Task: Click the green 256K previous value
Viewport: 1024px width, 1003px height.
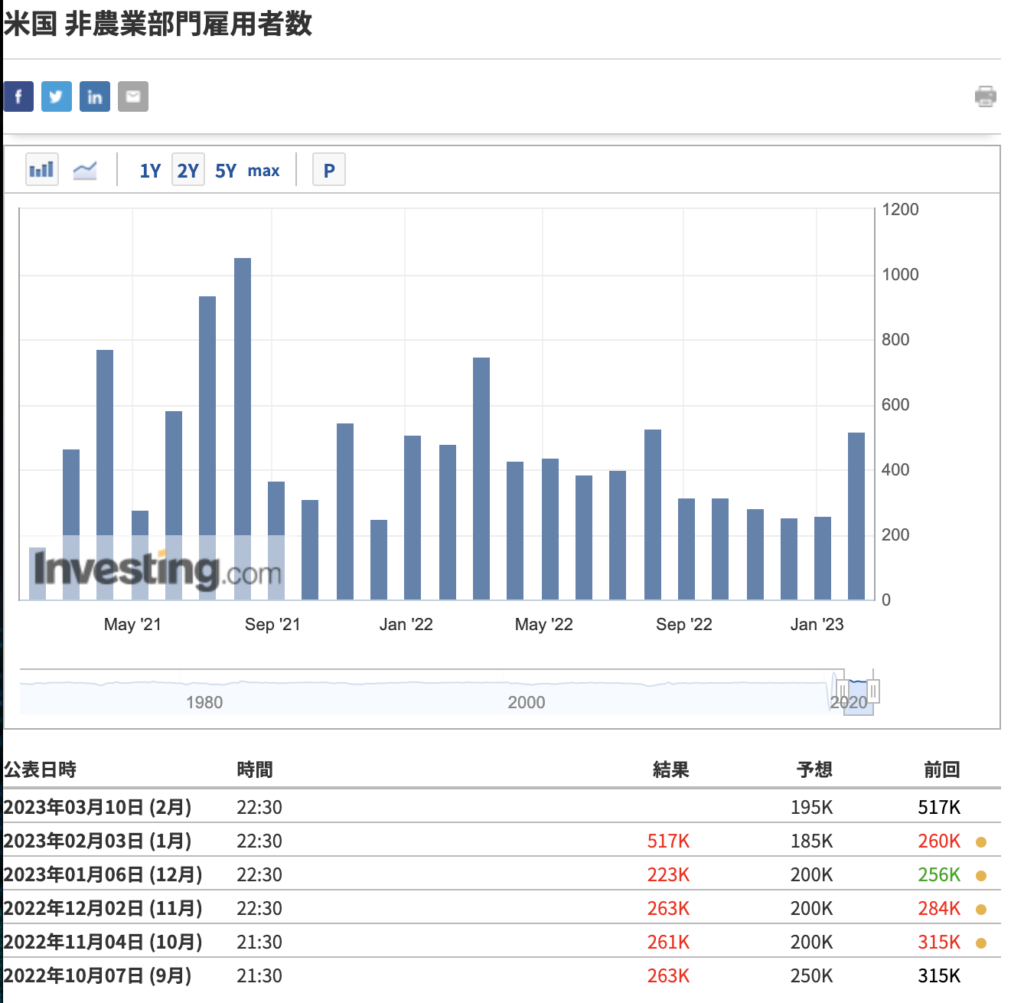Action: [x=939, y=875]
